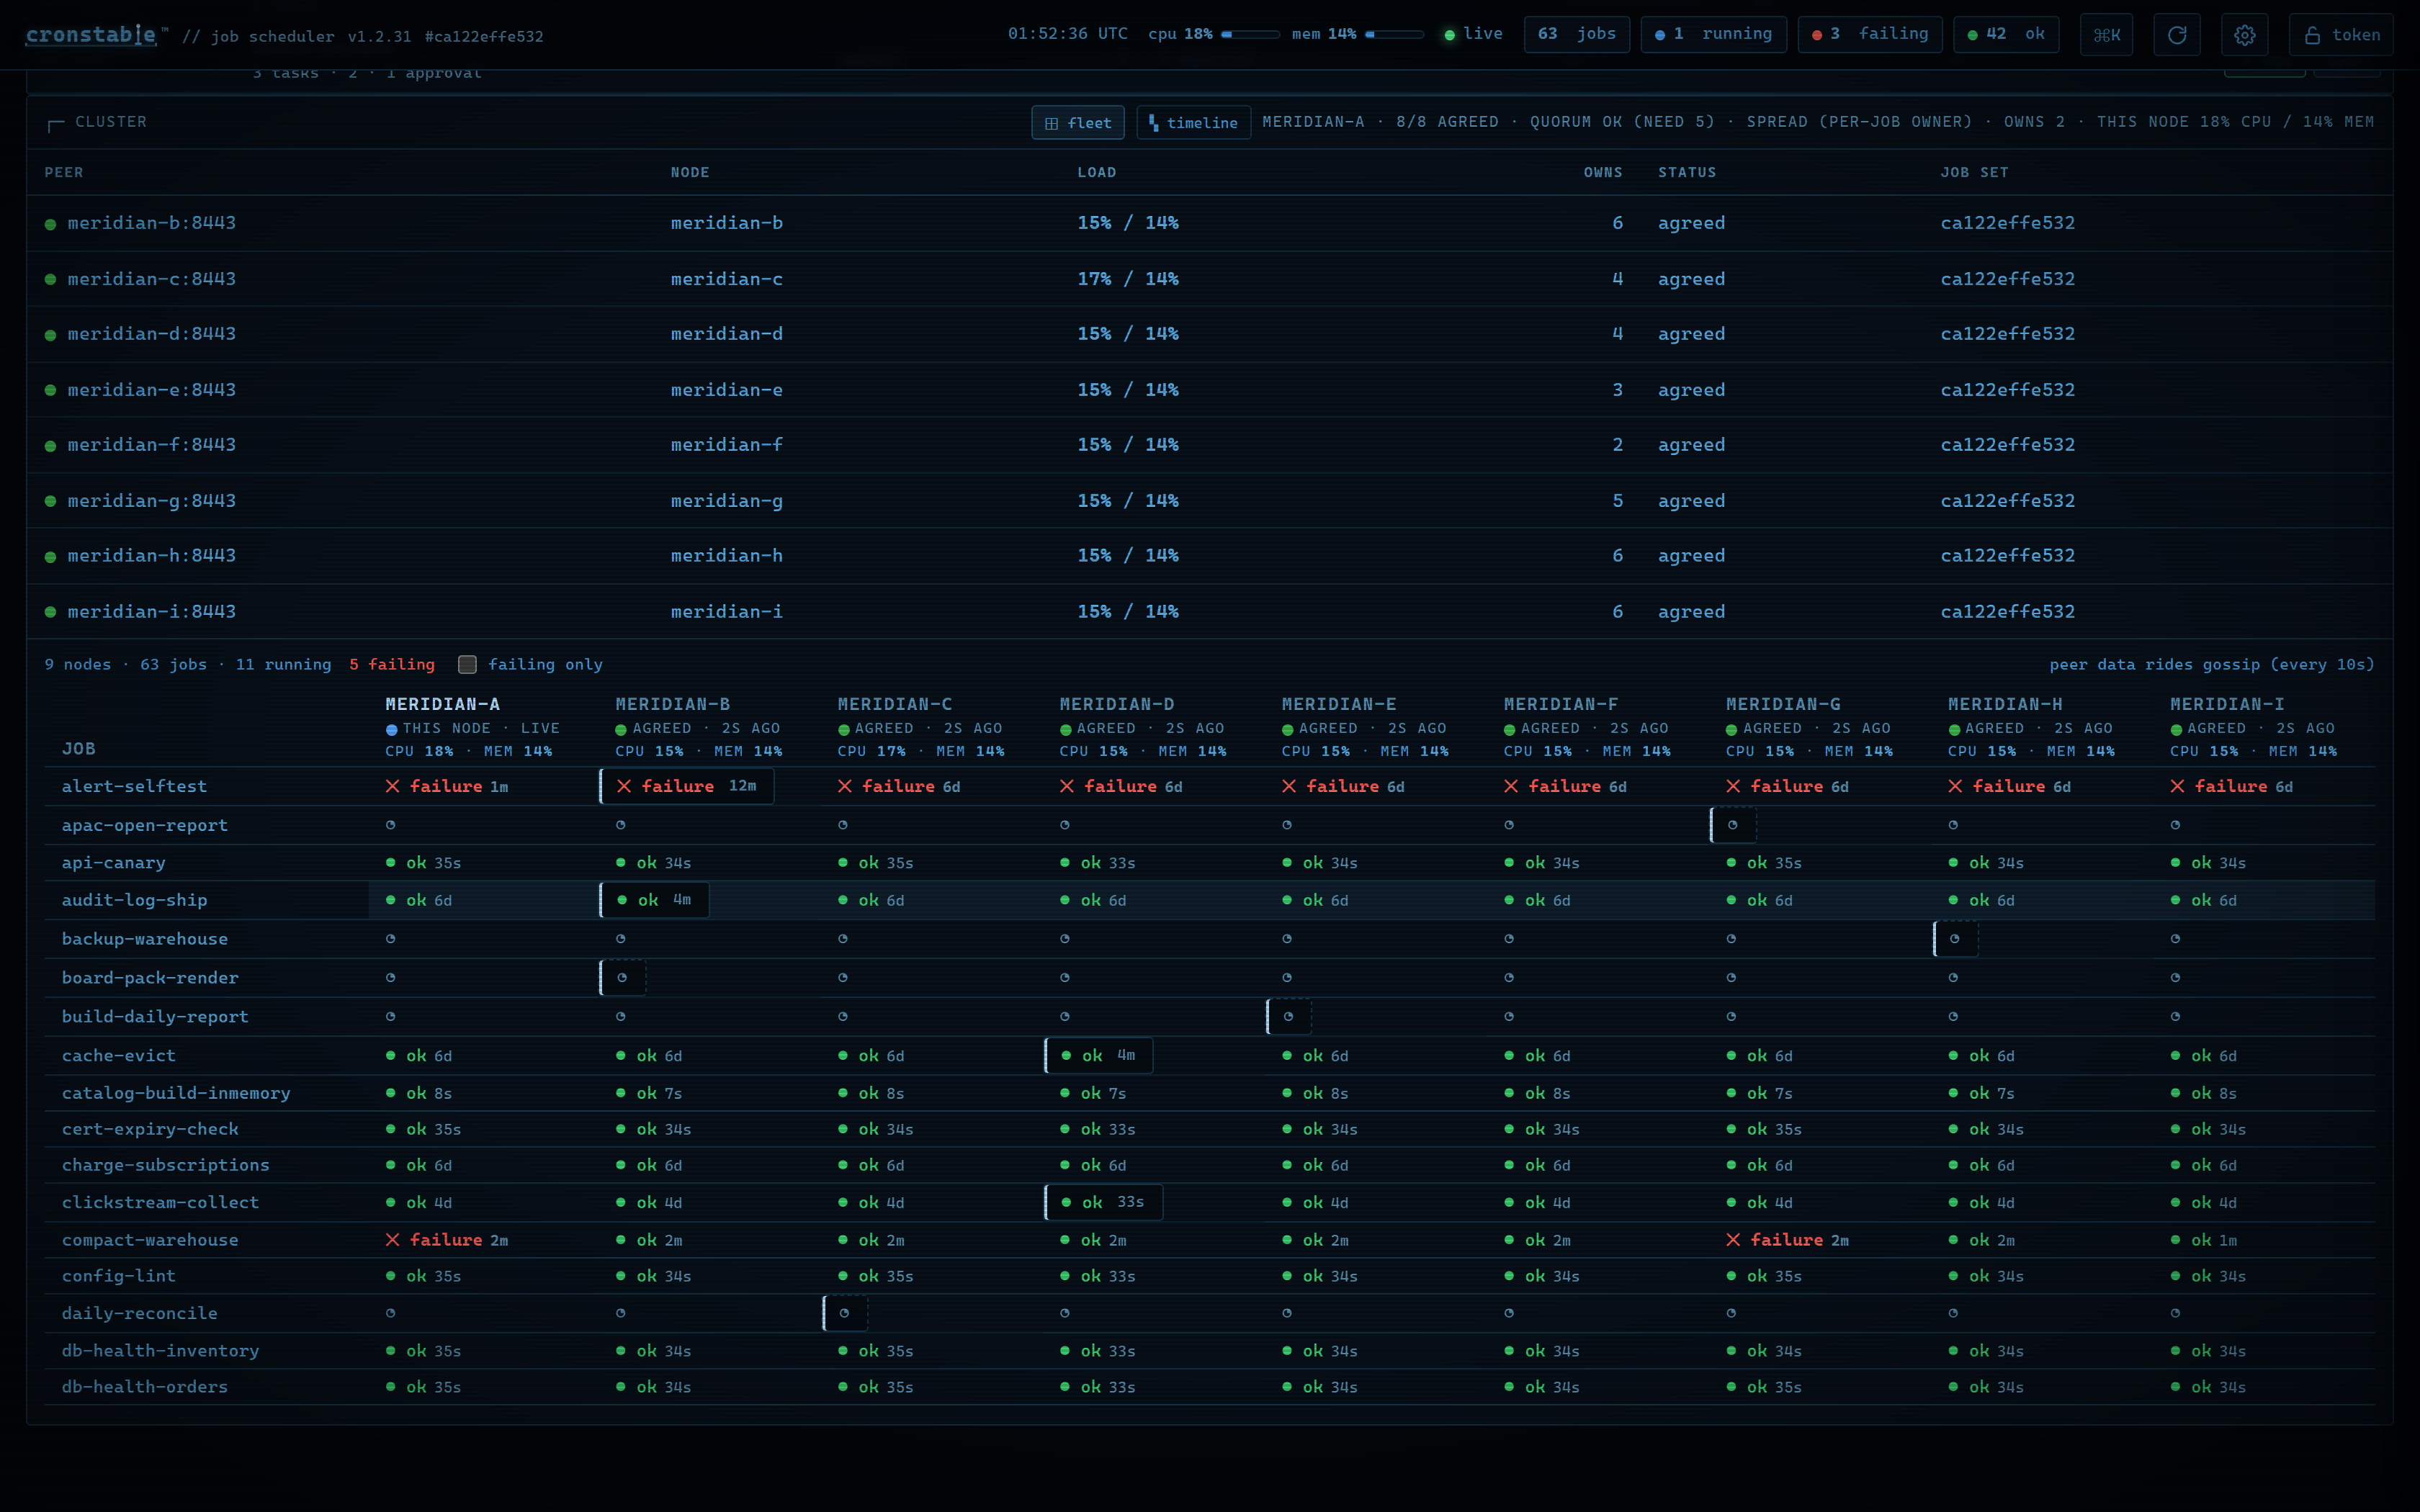Open the settings gear icon
Viewport: 2420px width, 1512px height.
tap(2244, 35)
